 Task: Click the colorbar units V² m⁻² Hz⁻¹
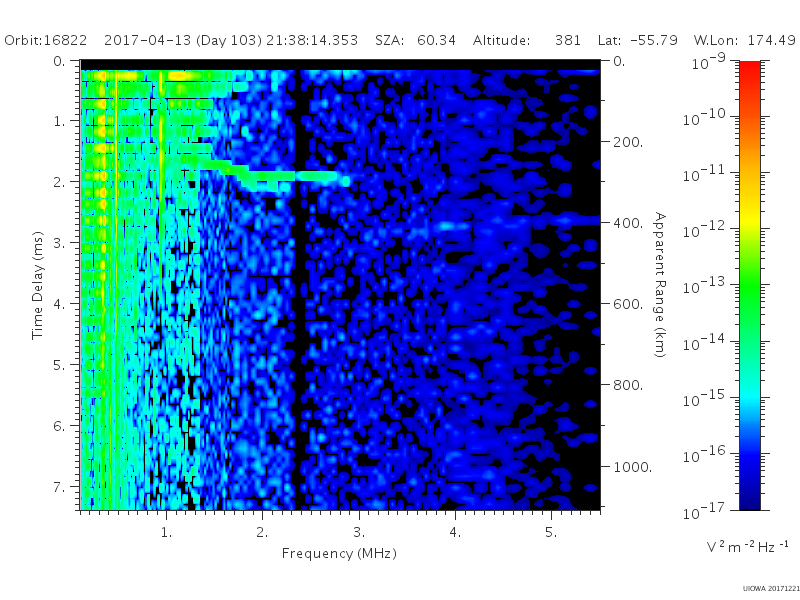(x=747, y=546)
